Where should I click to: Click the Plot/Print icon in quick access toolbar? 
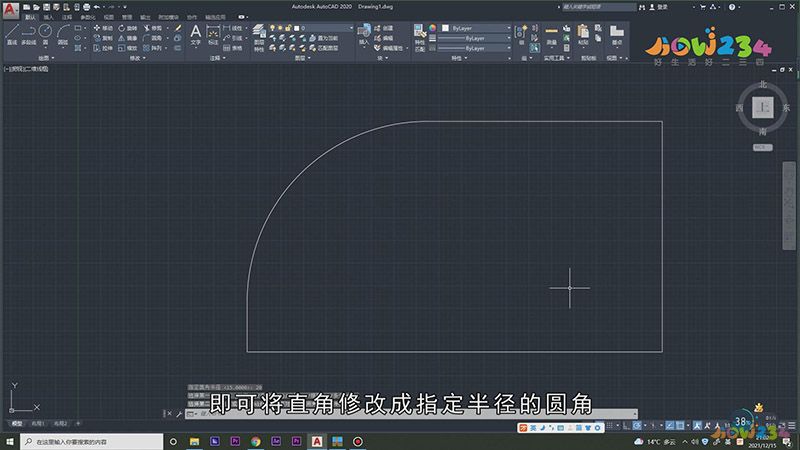pos(87,7)
